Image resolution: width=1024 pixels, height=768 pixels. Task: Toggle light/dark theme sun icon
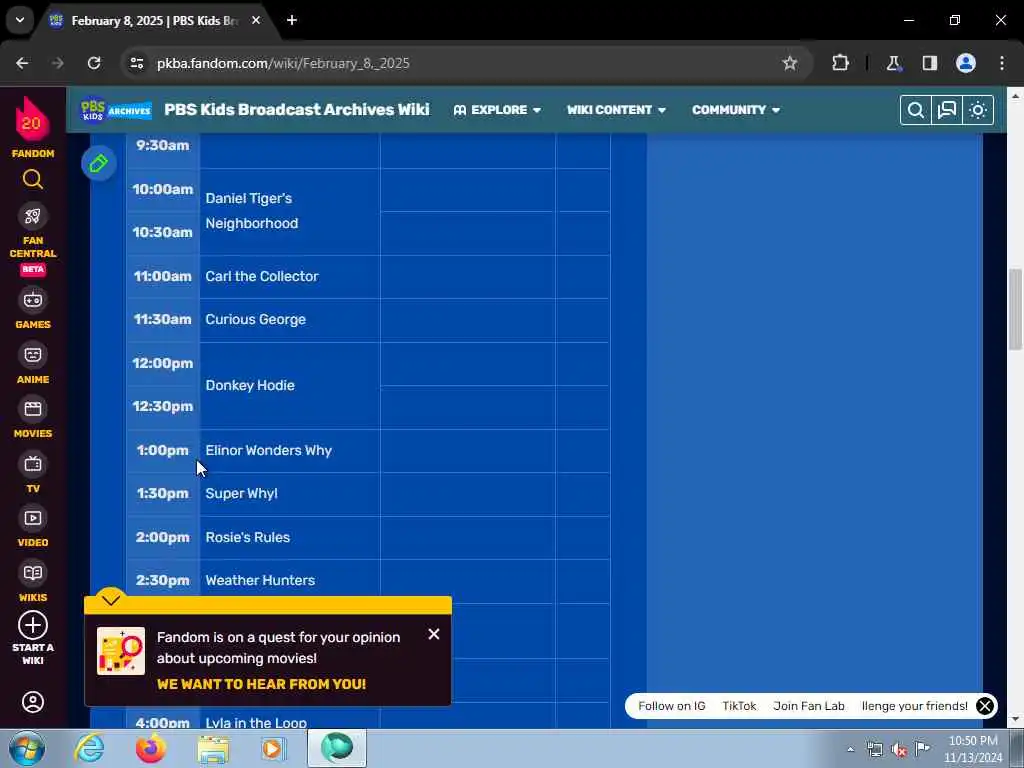tap(978, 110)
